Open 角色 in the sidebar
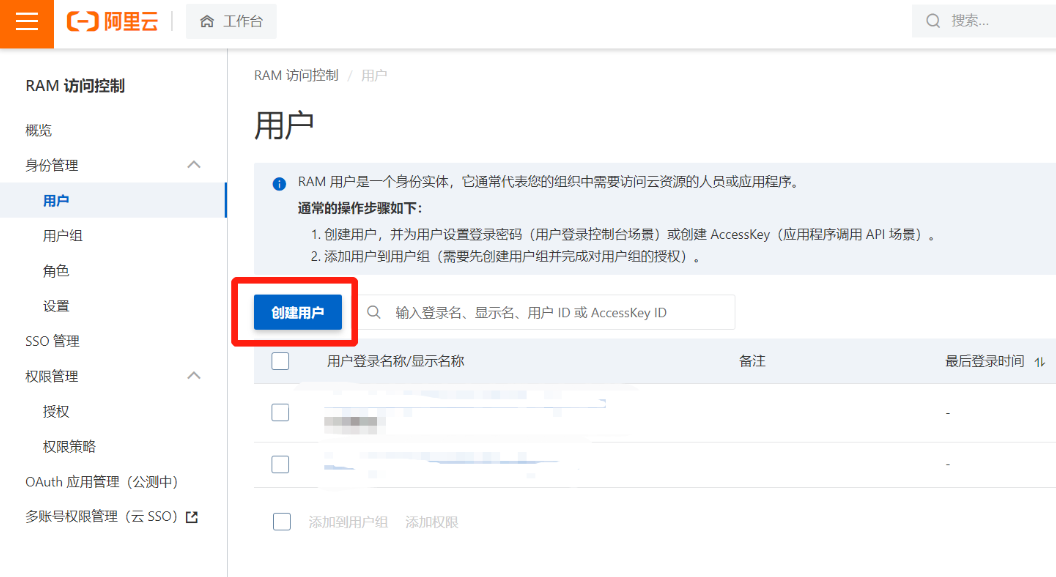The image size is (1056, 577). tap(56, 271)
